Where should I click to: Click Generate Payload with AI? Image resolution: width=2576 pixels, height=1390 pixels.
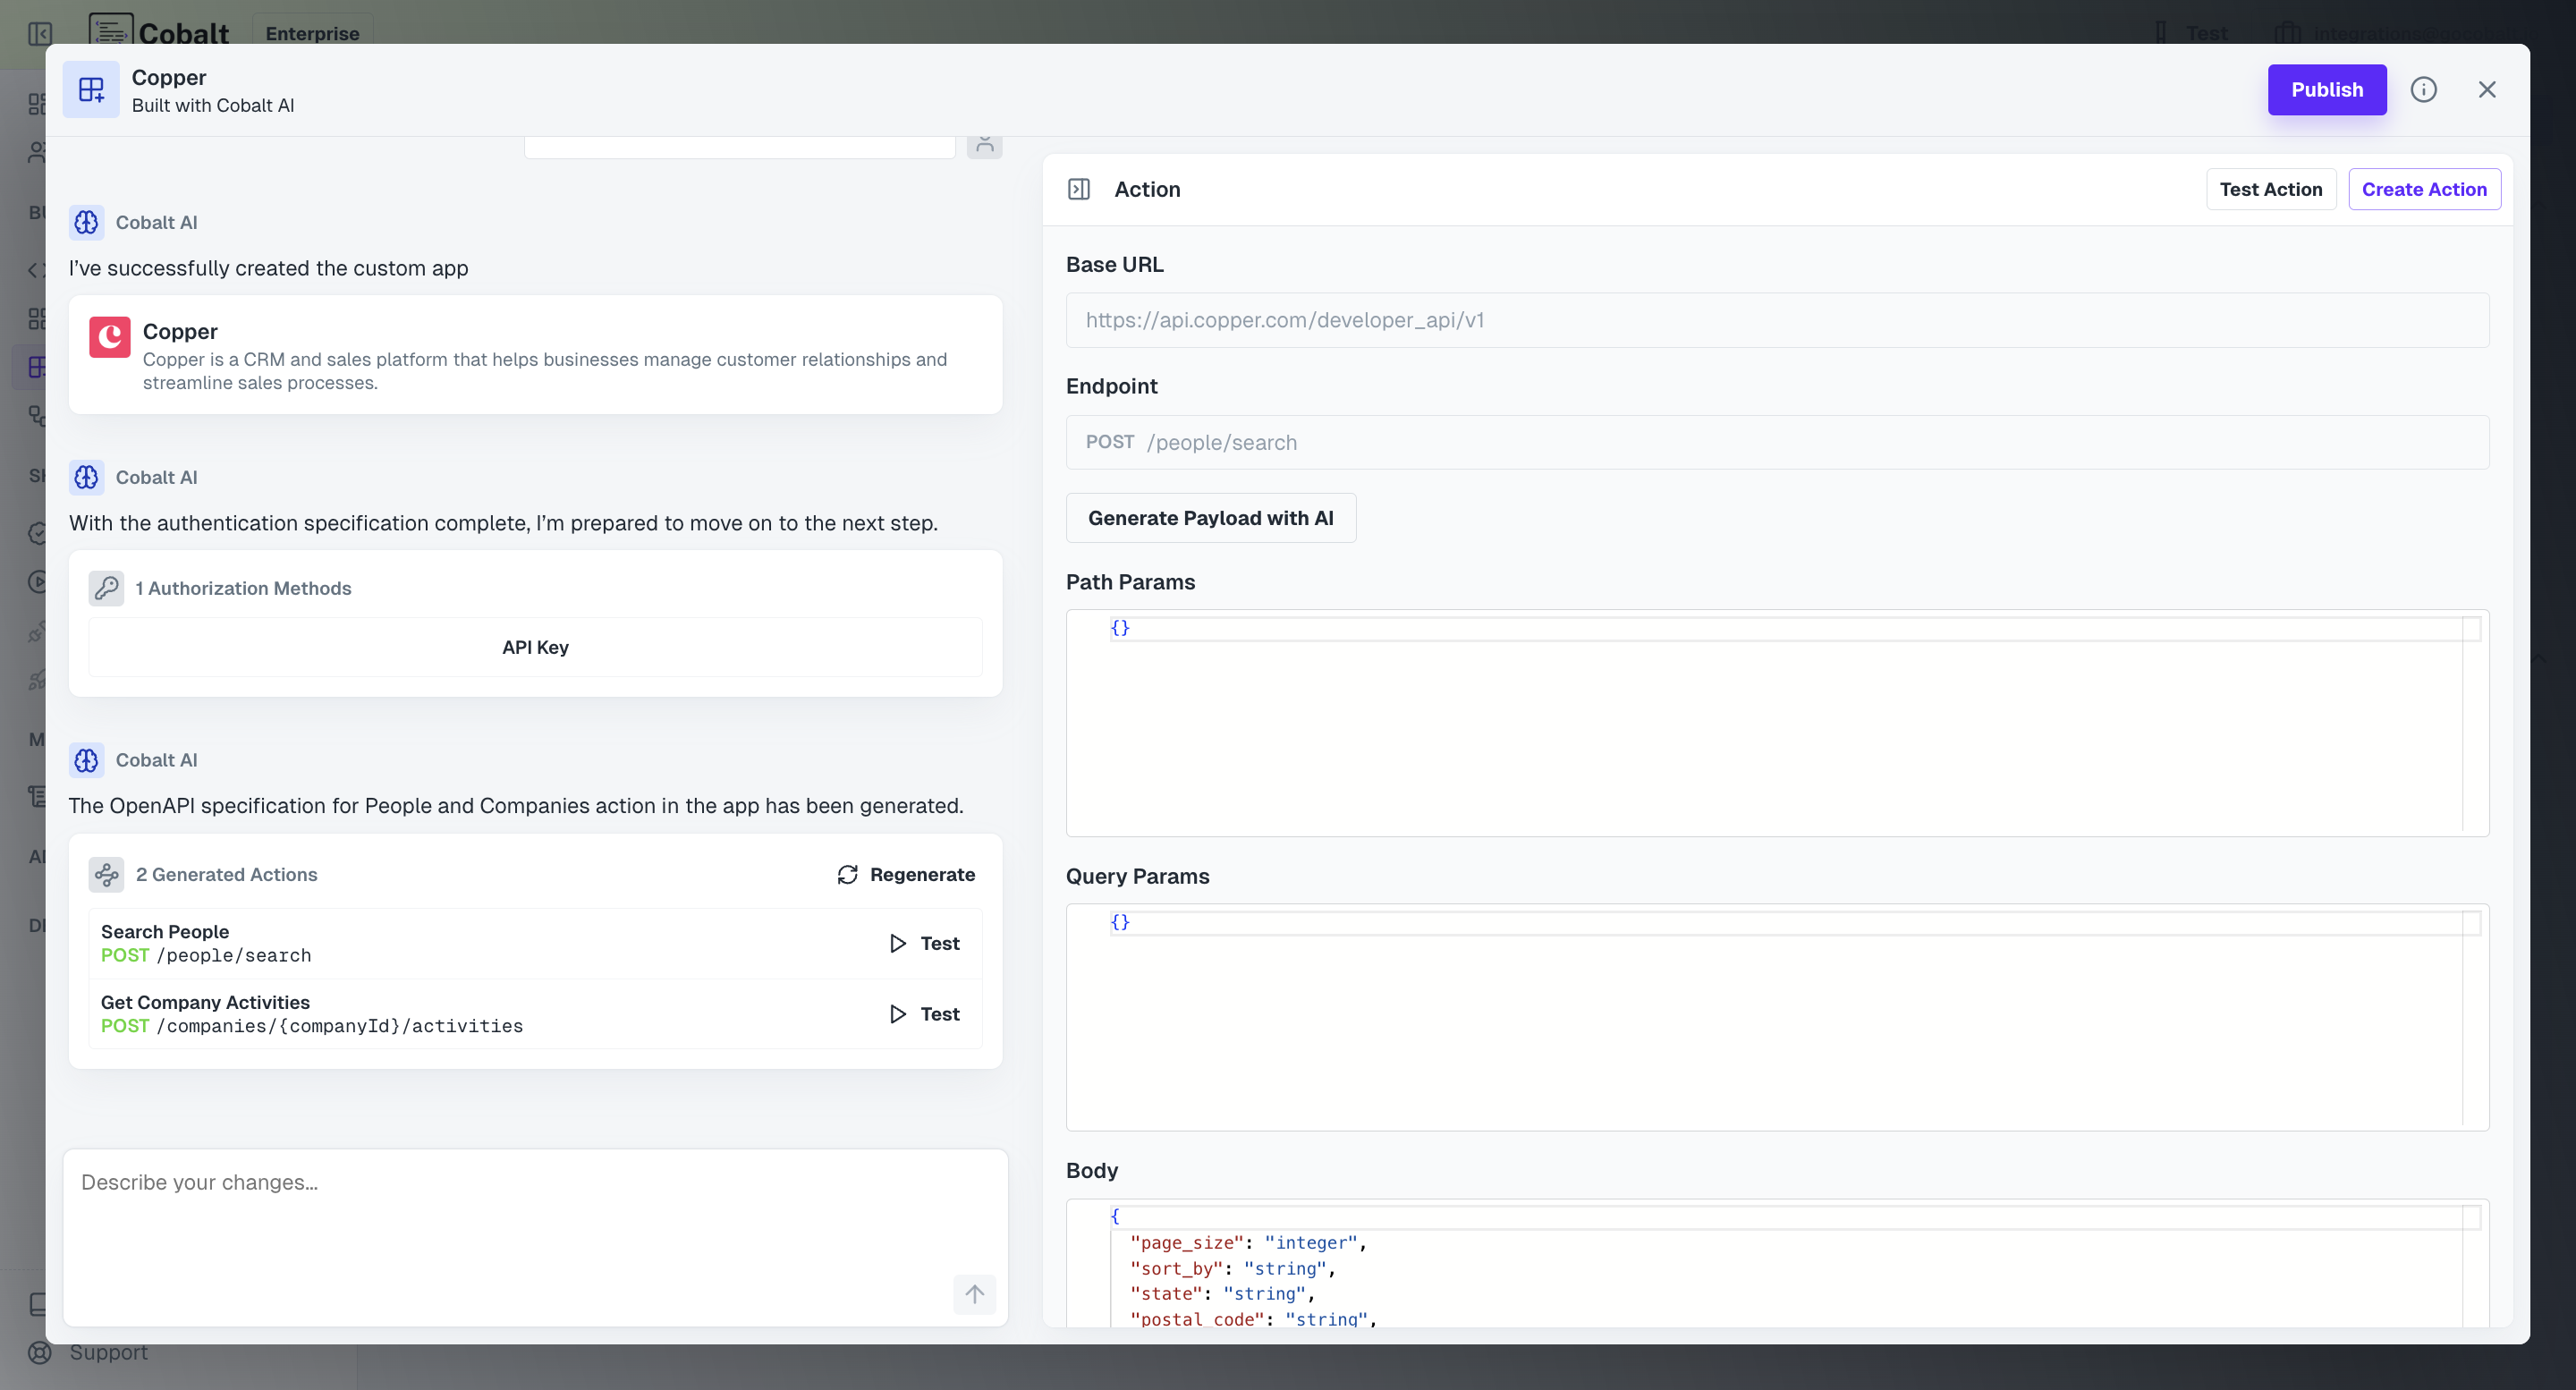point(1211,518)
